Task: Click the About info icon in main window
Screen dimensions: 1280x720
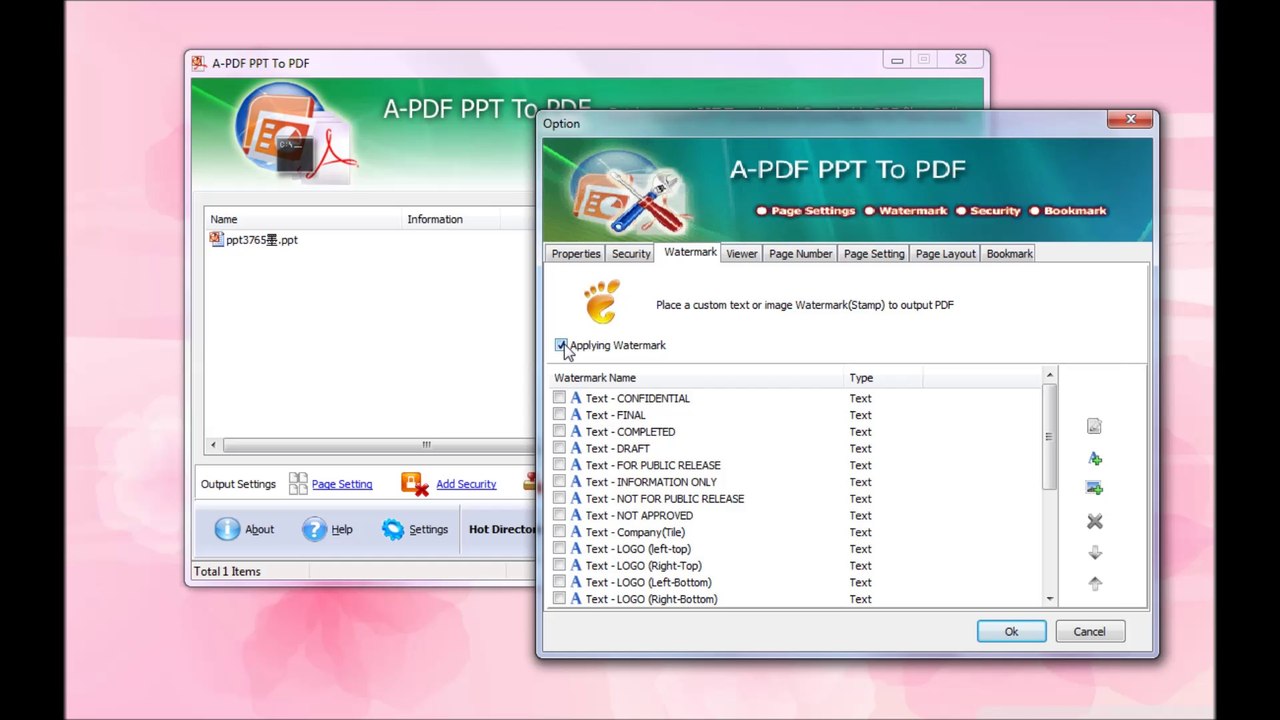Action: point(227,529)
